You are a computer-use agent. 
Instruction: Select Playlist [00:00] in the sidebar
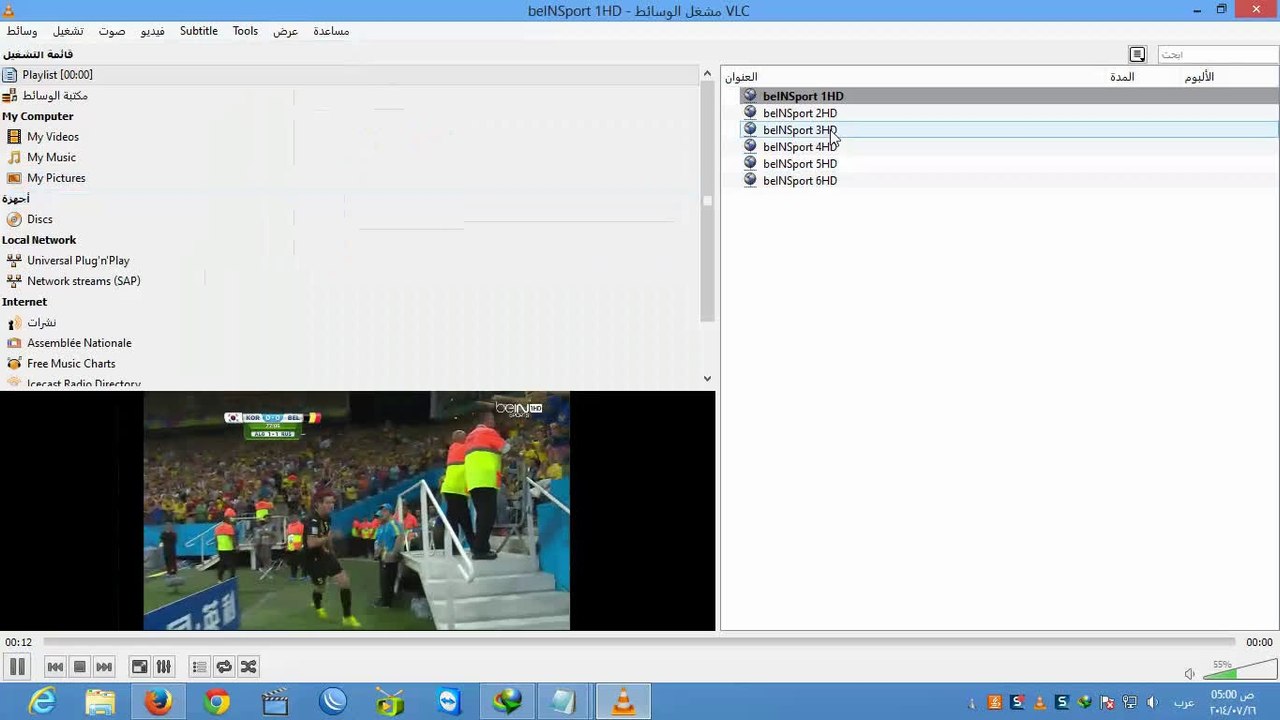pos(350,75)
